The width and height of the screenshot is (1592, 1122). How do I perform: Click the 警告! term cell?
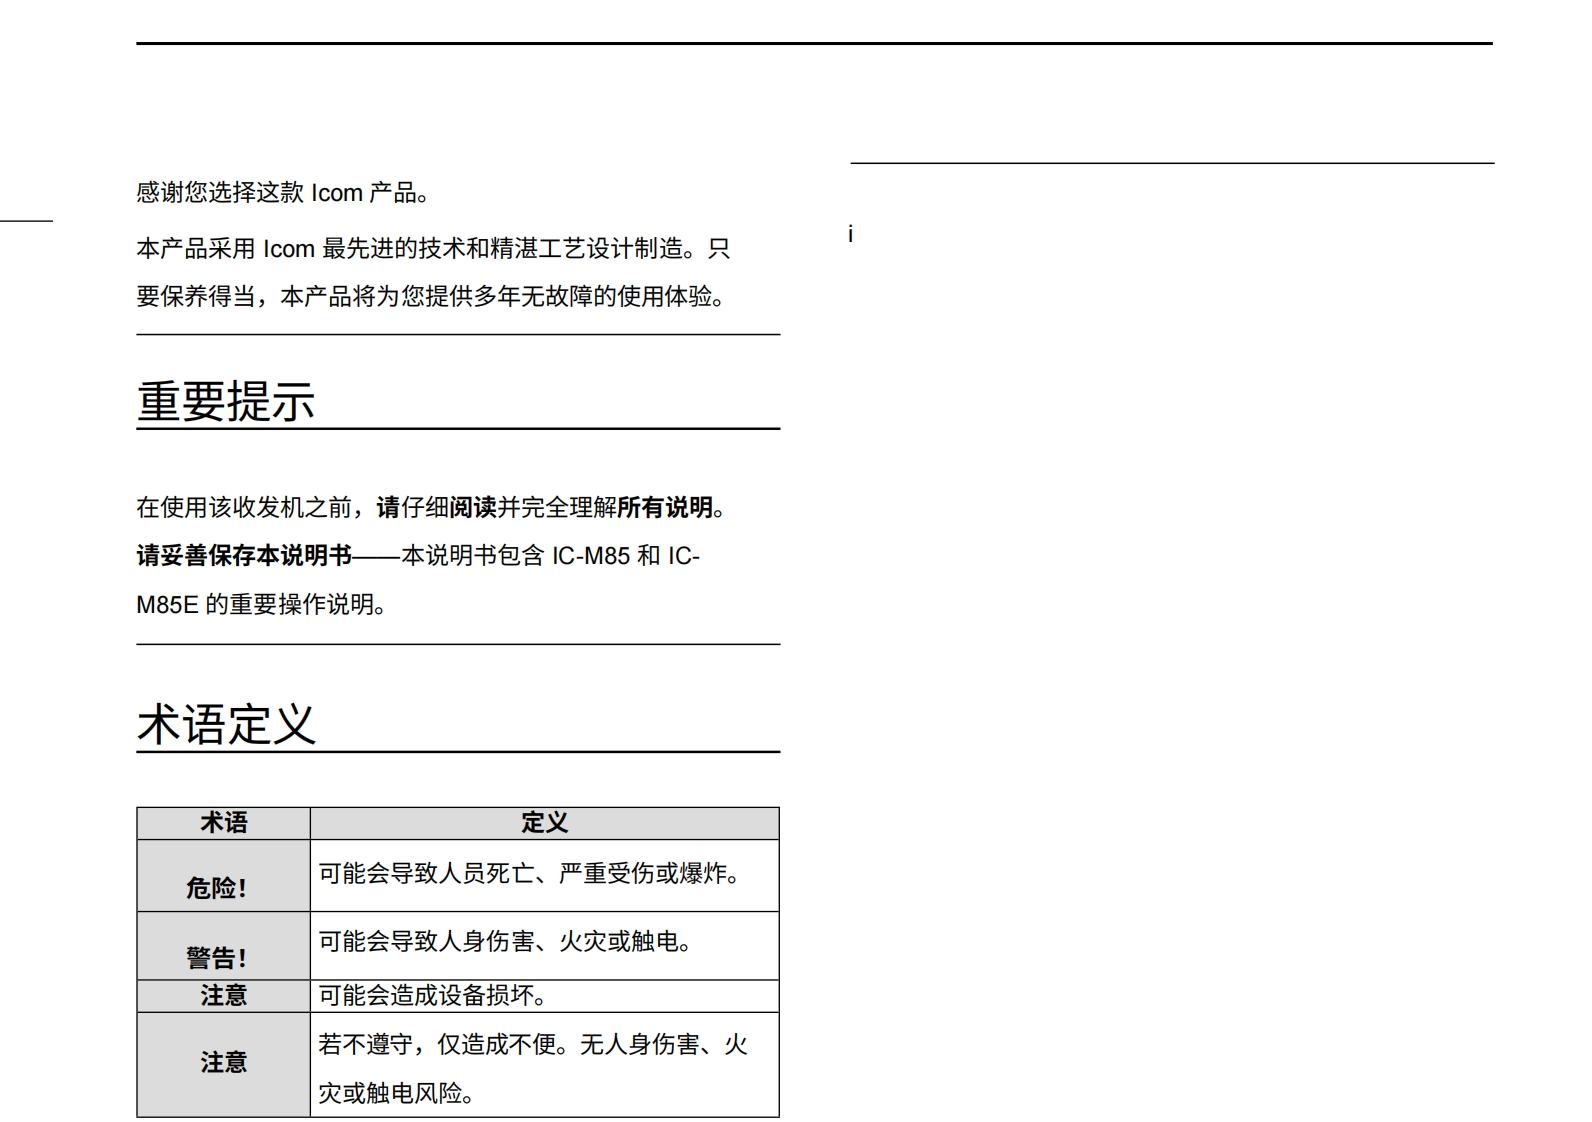pyautogui.click(x=216, y=957)
